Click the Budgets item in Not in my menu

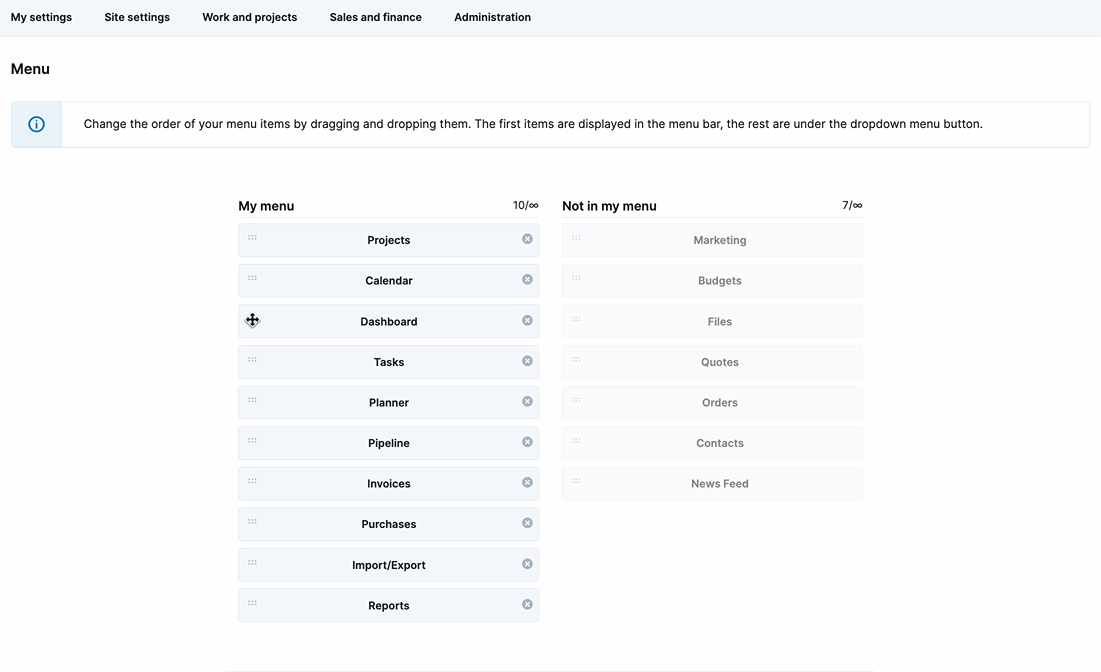coord(712,281)
